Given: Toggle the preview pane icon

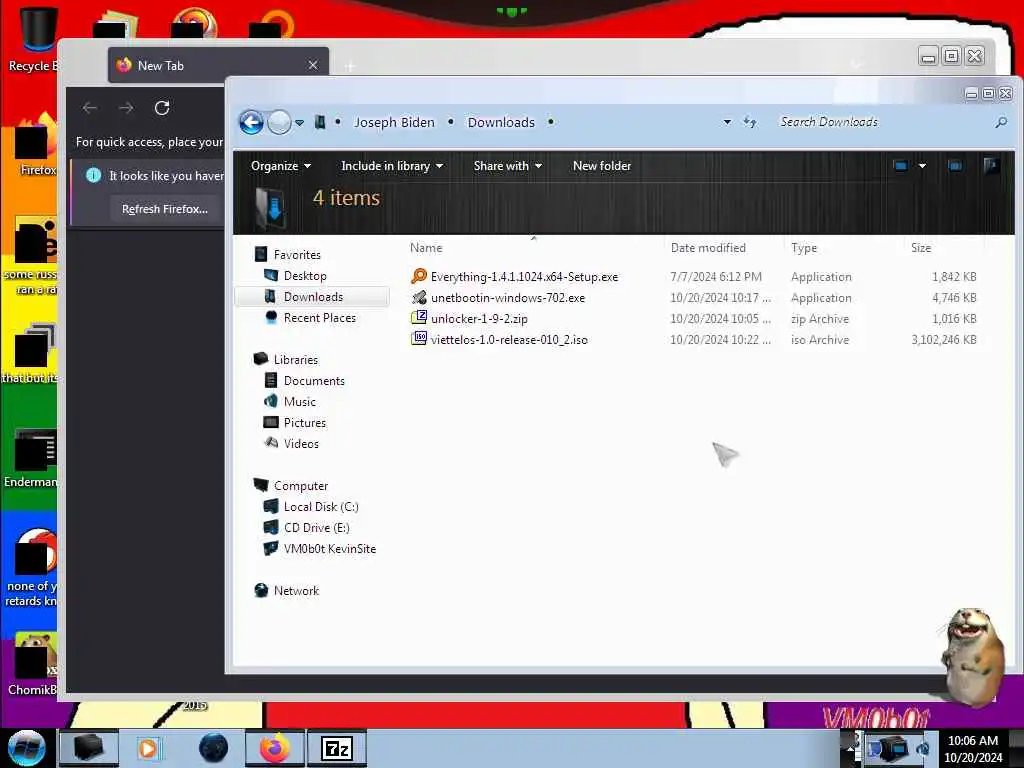Looking at the screenshot, I should tap(955, 166).
